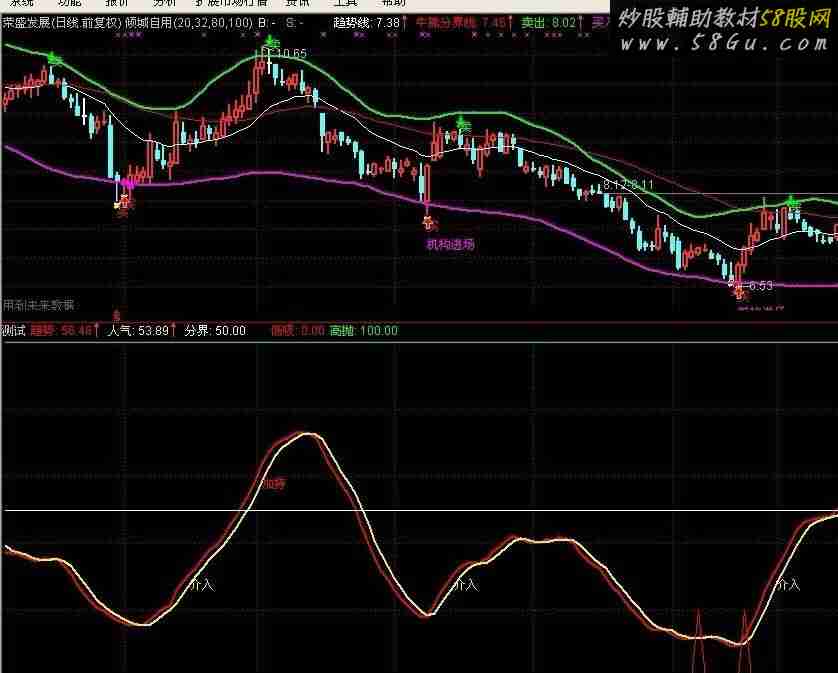Click the 机构进场 signal label
This screenshot has width=838, height=673.
point(450,243)
